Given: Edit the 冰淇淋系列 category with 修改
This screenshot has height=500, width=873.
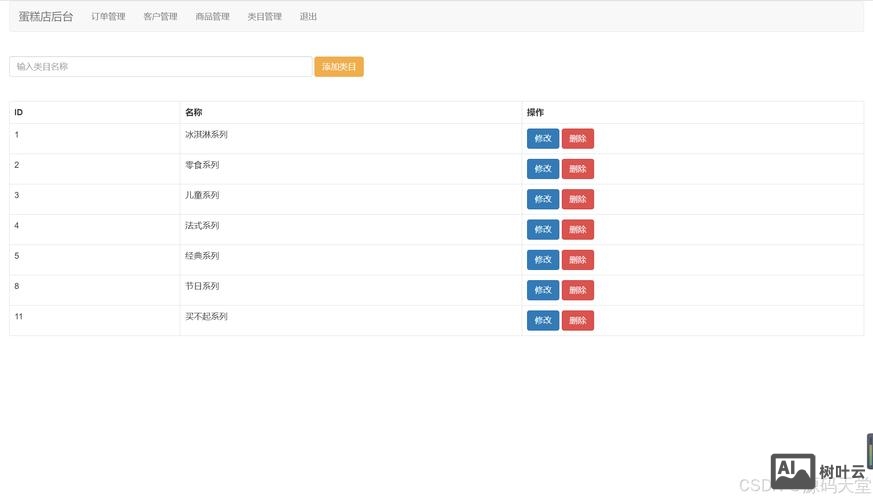Looking at the screenshot, I should (543, 139).
